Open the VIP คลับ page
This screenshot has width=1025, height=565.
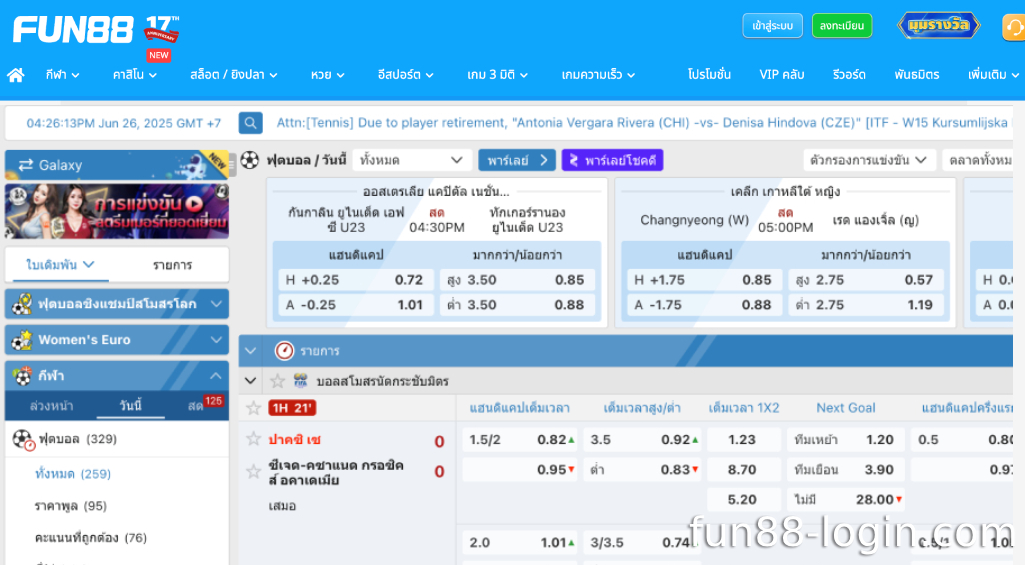[x=781, y=75]
